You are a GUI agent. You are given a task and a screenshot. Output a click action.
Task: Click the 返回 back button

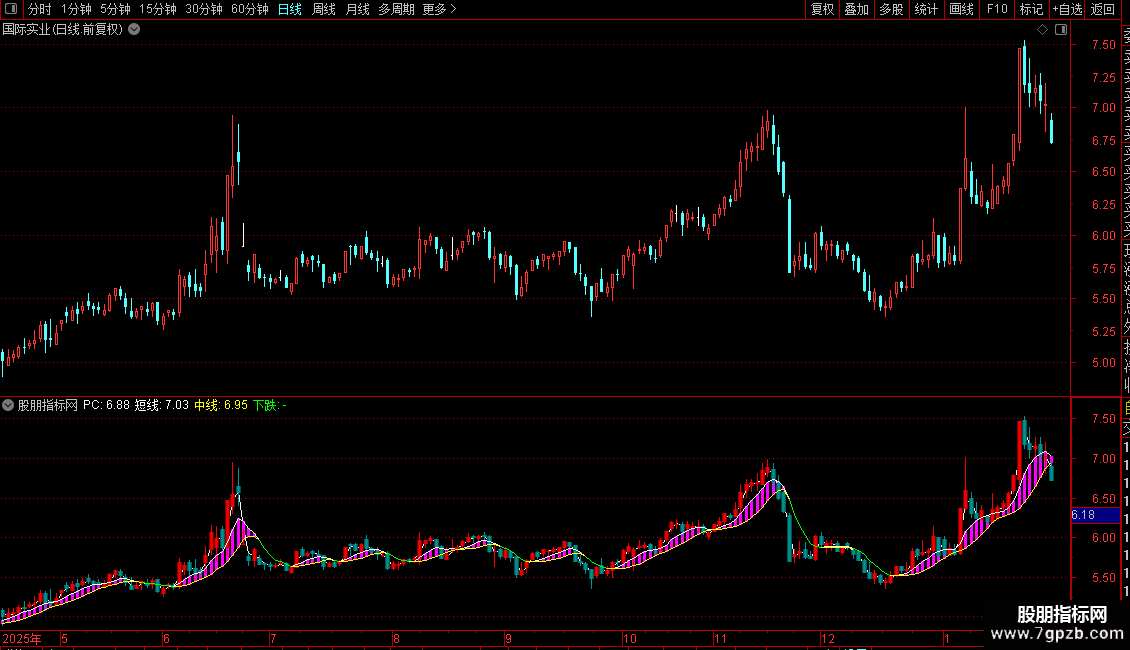click(x=1103, y=9)
